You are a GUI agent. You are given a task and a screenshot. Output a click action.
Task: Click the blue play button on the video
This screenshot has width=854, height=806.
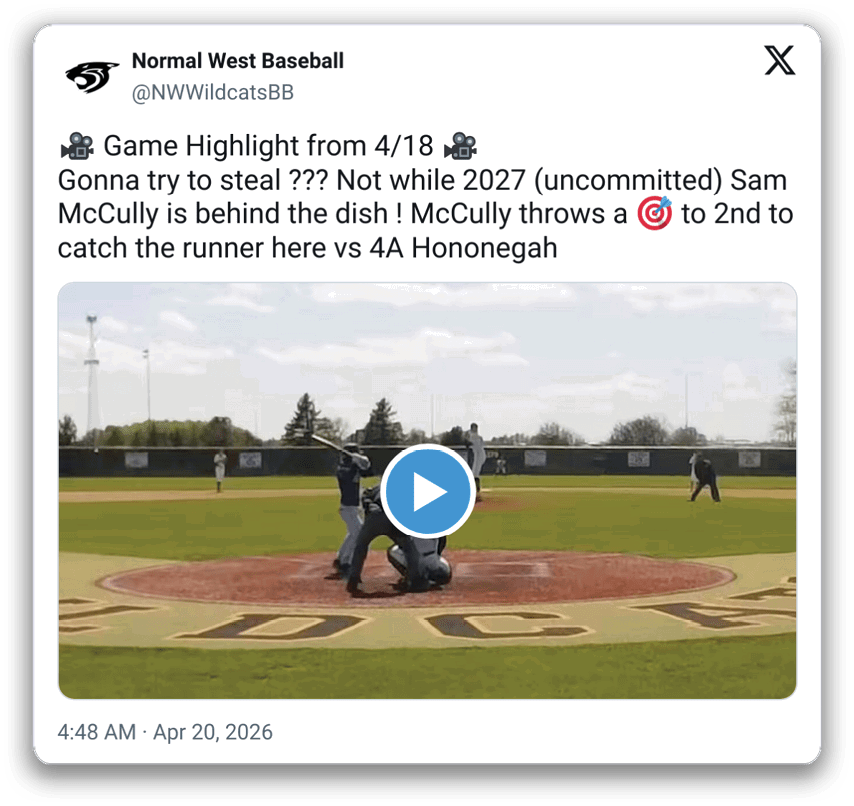428,491
